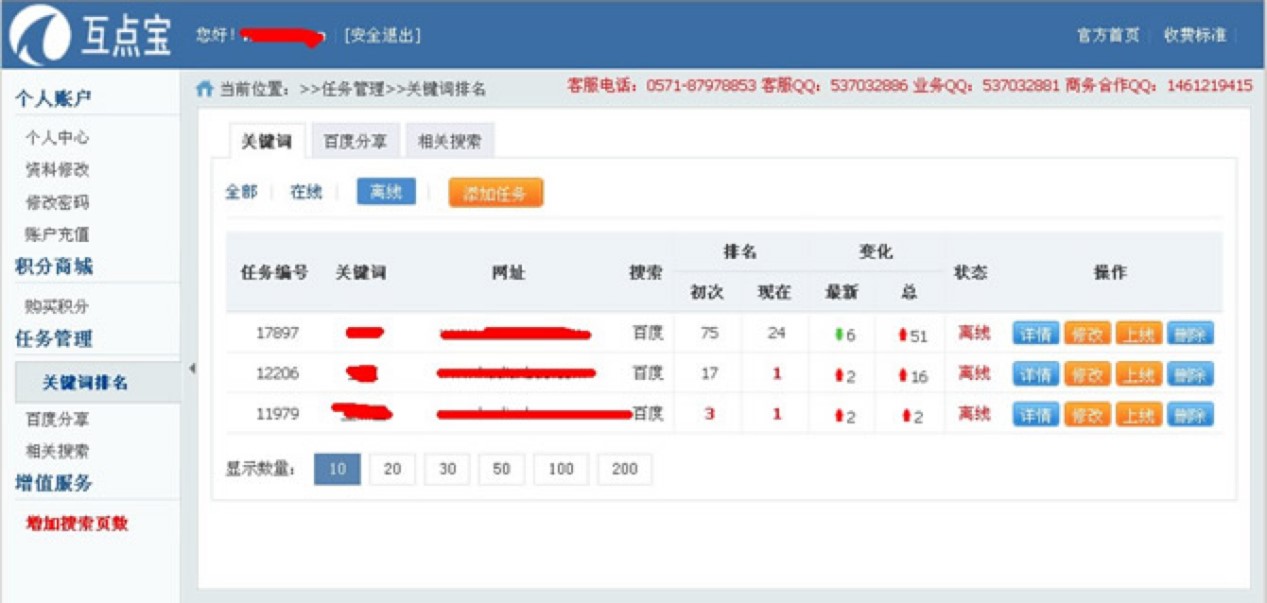Click 修改 for task 12206
This screenshot has height=603, width=1267.
[1087, 374]
